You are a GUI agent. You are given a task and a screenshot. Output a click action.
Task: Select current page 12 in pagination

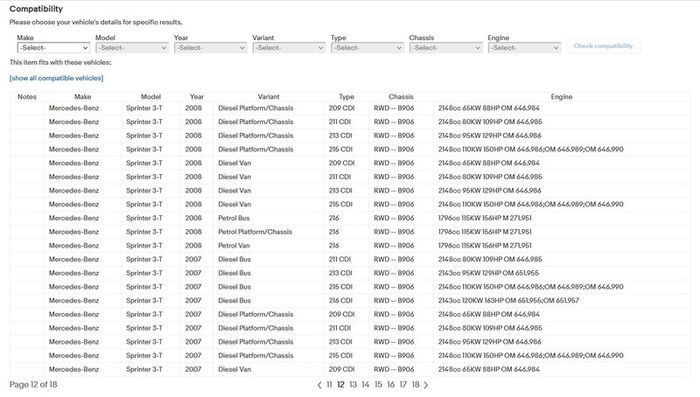click(x=341, y=384)
